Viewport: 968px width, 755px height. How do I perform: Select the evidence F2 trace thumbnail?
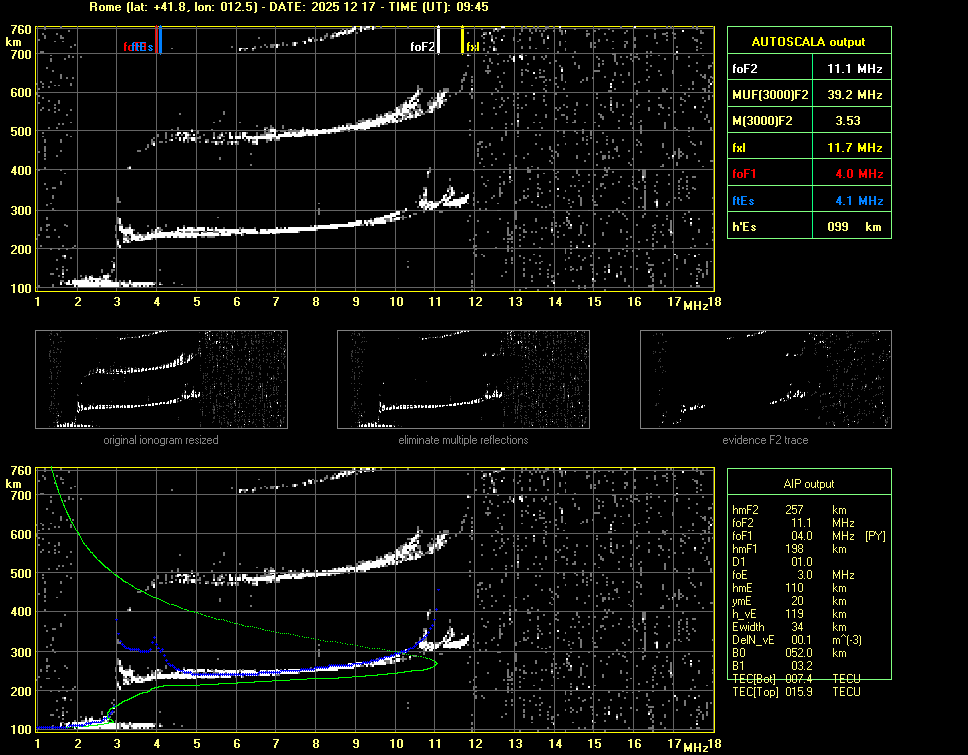765,379
